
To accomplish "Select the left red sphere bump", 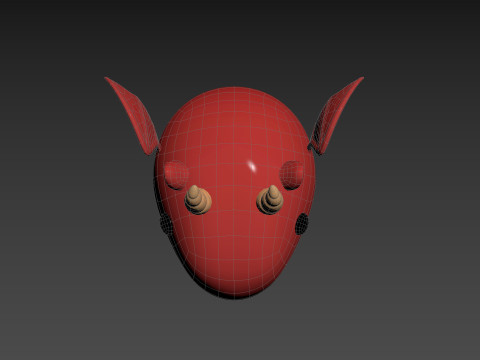I will pos(176,175).
